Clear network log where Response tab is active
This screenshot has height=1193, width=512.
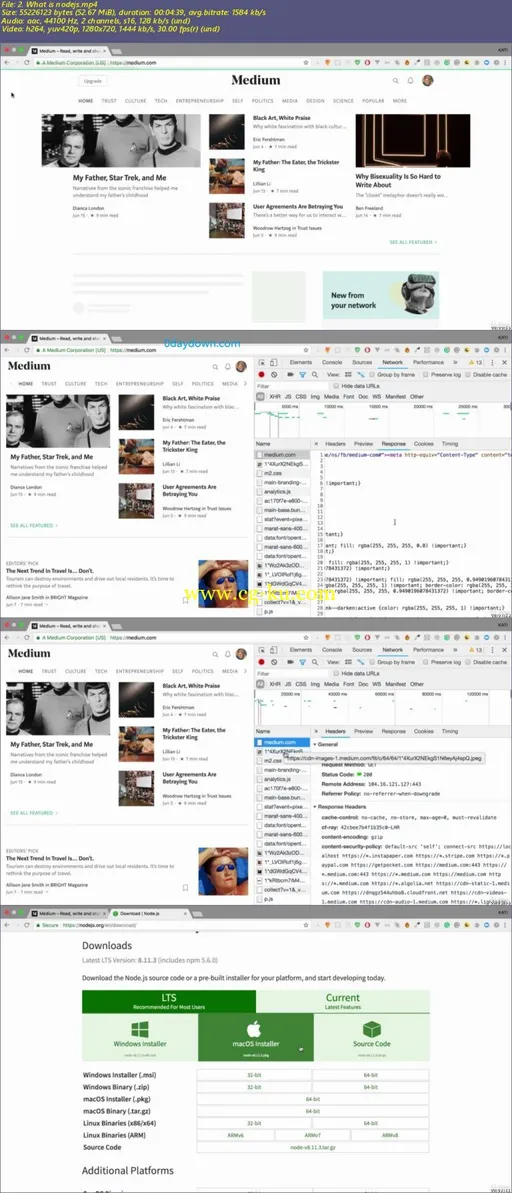(275, 374)
